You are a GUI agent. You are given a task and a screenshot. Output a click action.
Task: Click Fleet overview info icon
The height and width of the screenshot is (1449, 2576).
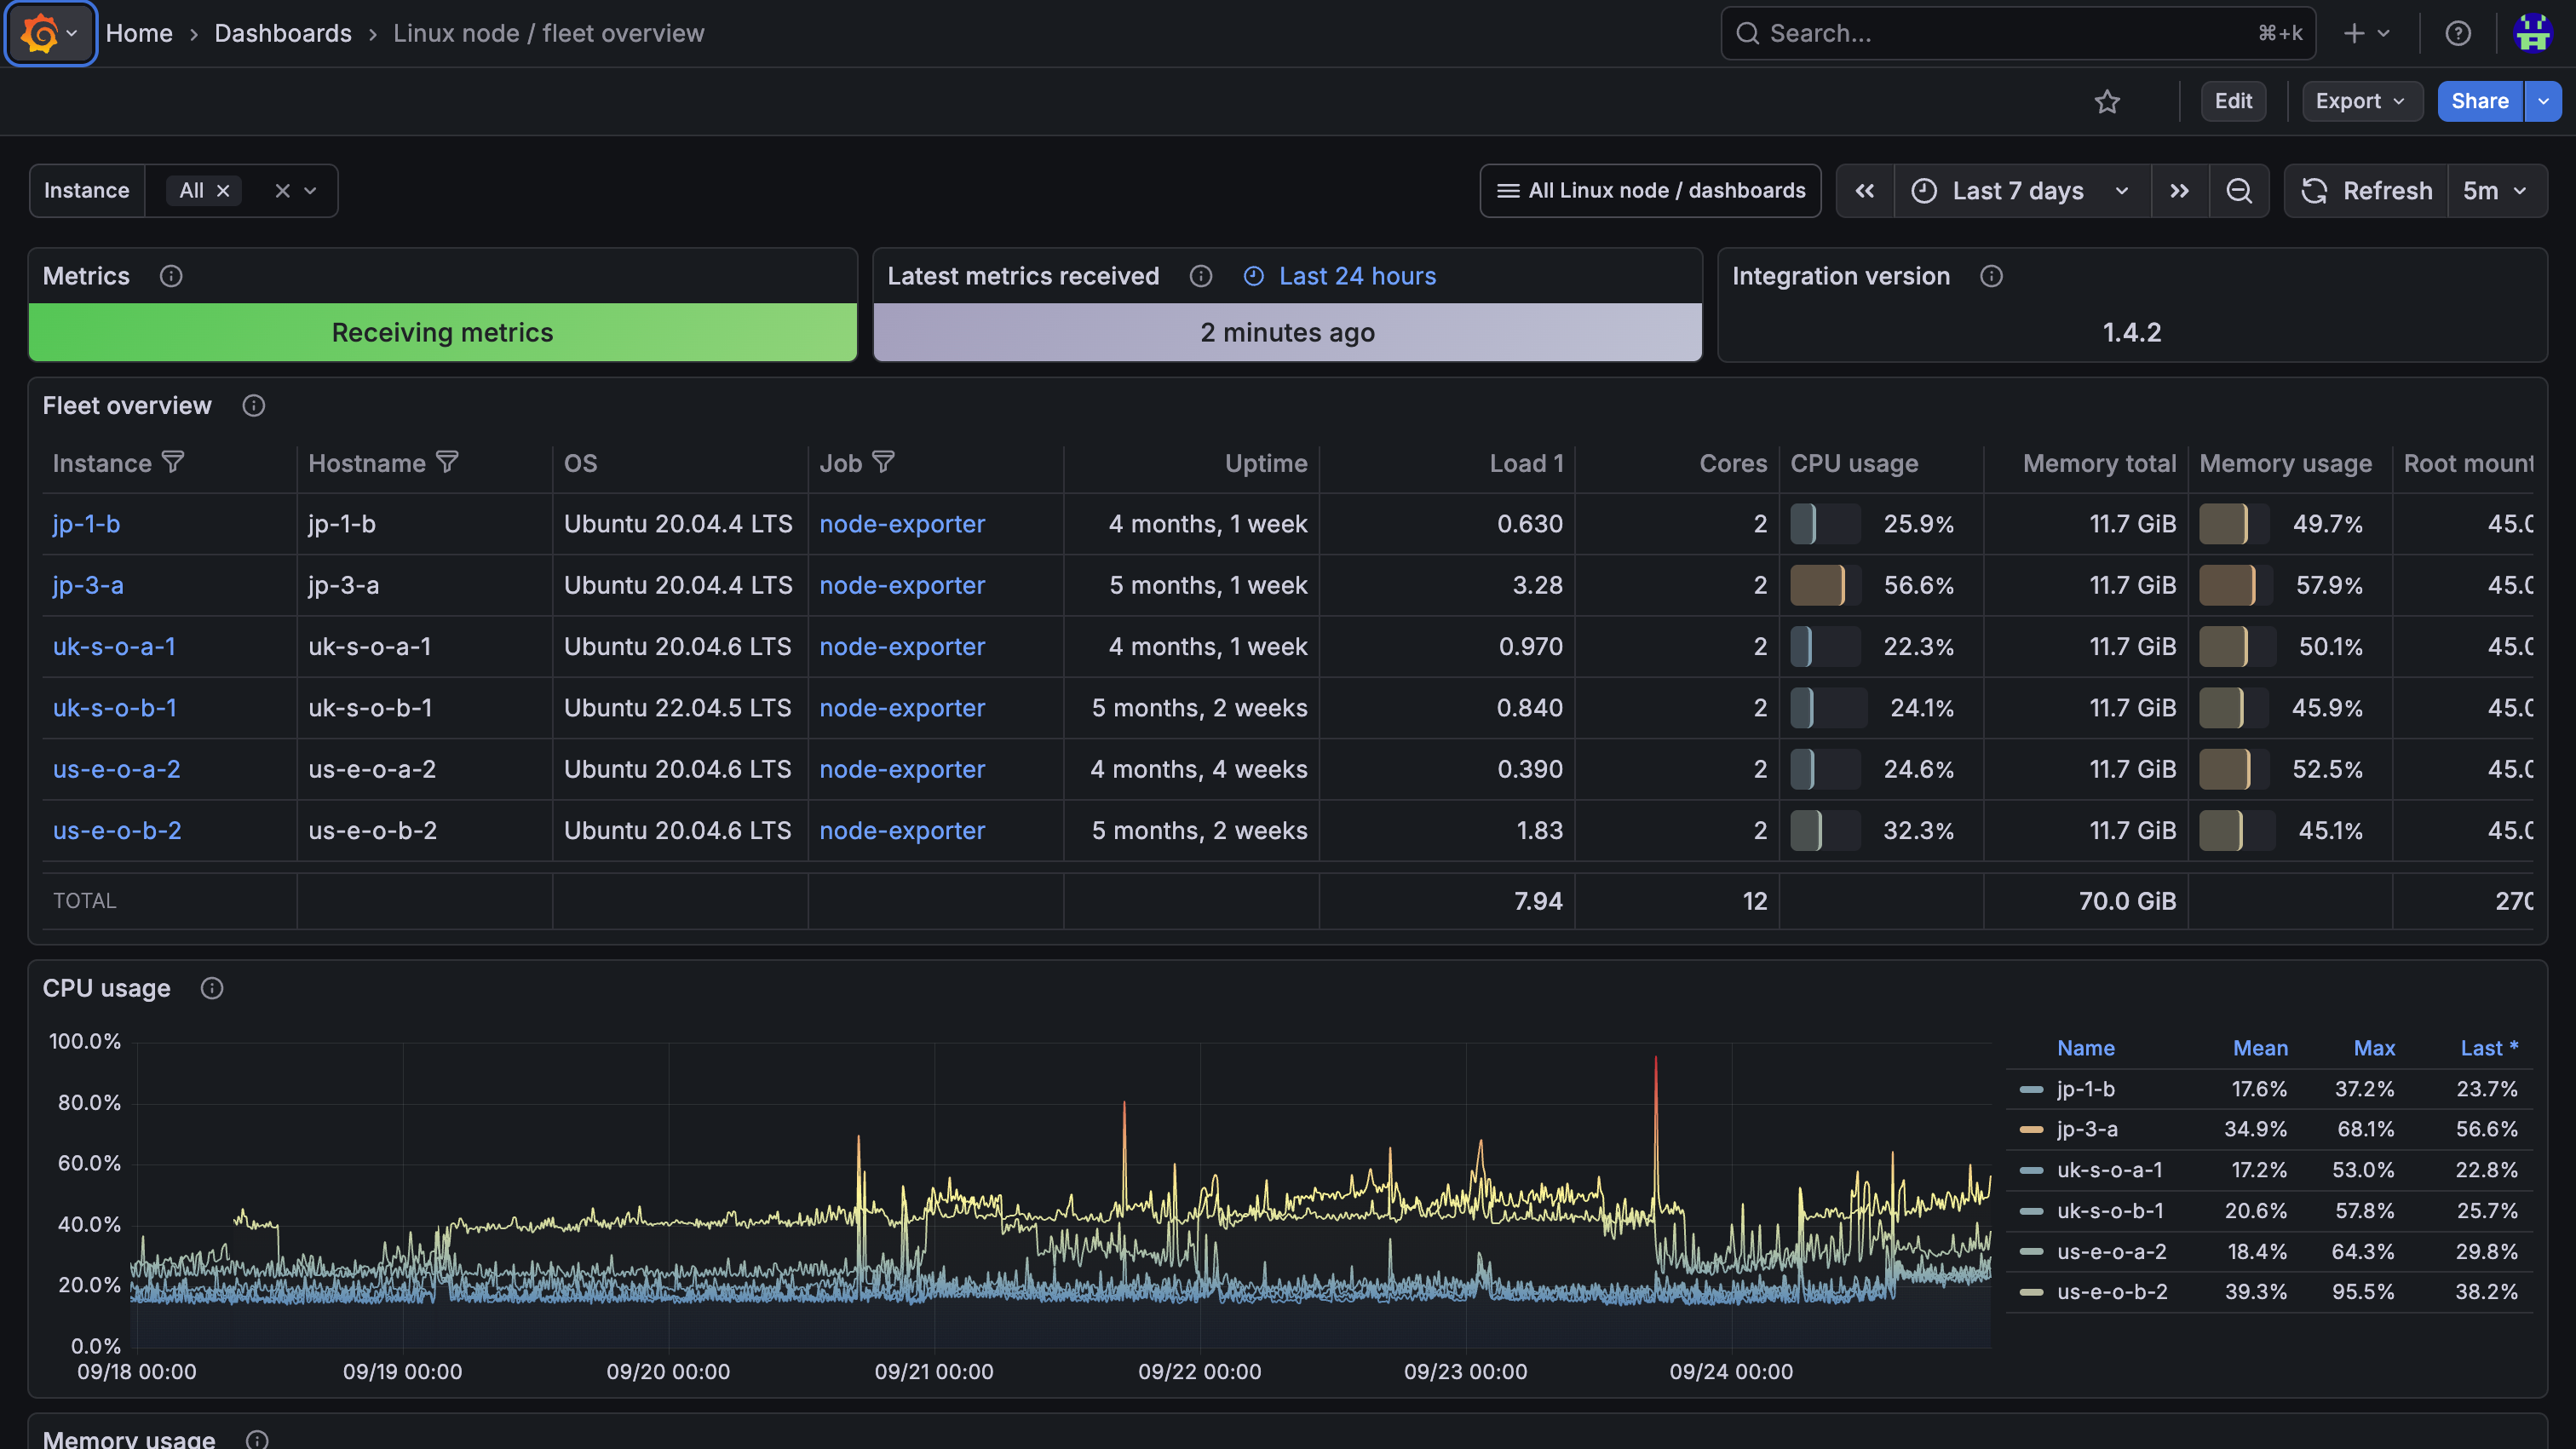click(x=253, y=406)
